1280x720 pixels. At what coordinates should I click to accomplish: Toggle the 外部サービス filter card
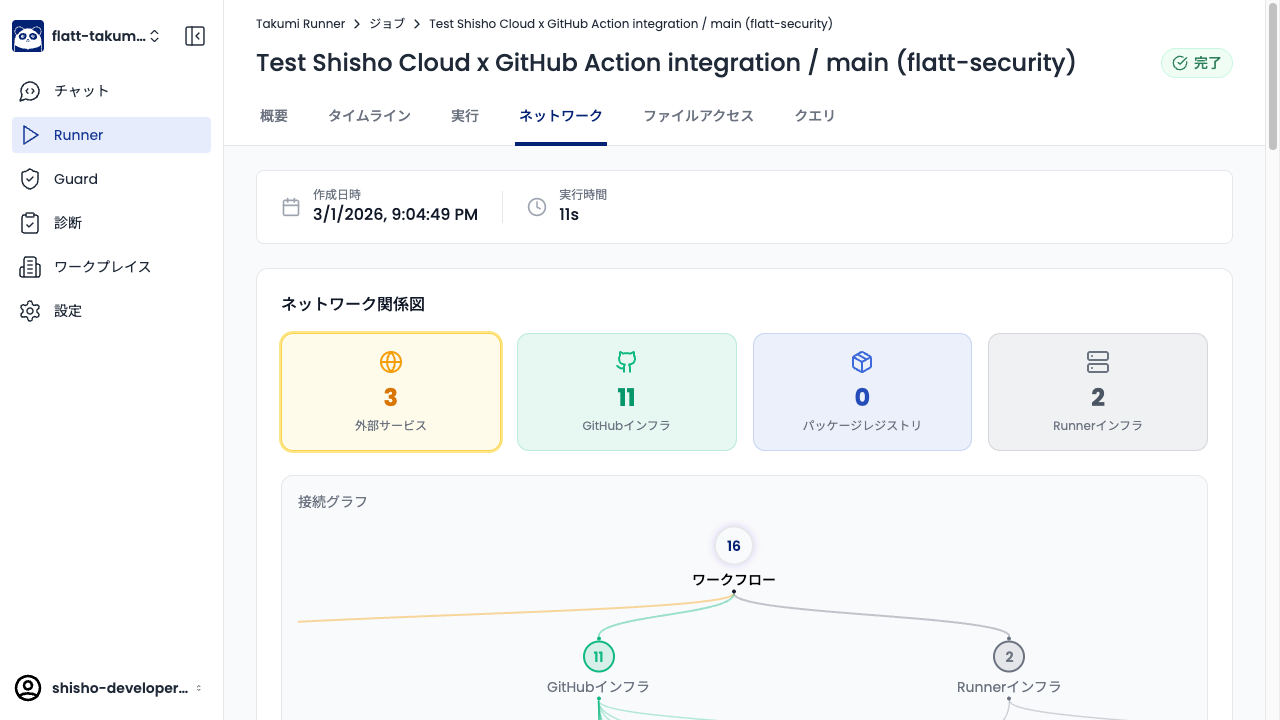click(x=391, y=392)
